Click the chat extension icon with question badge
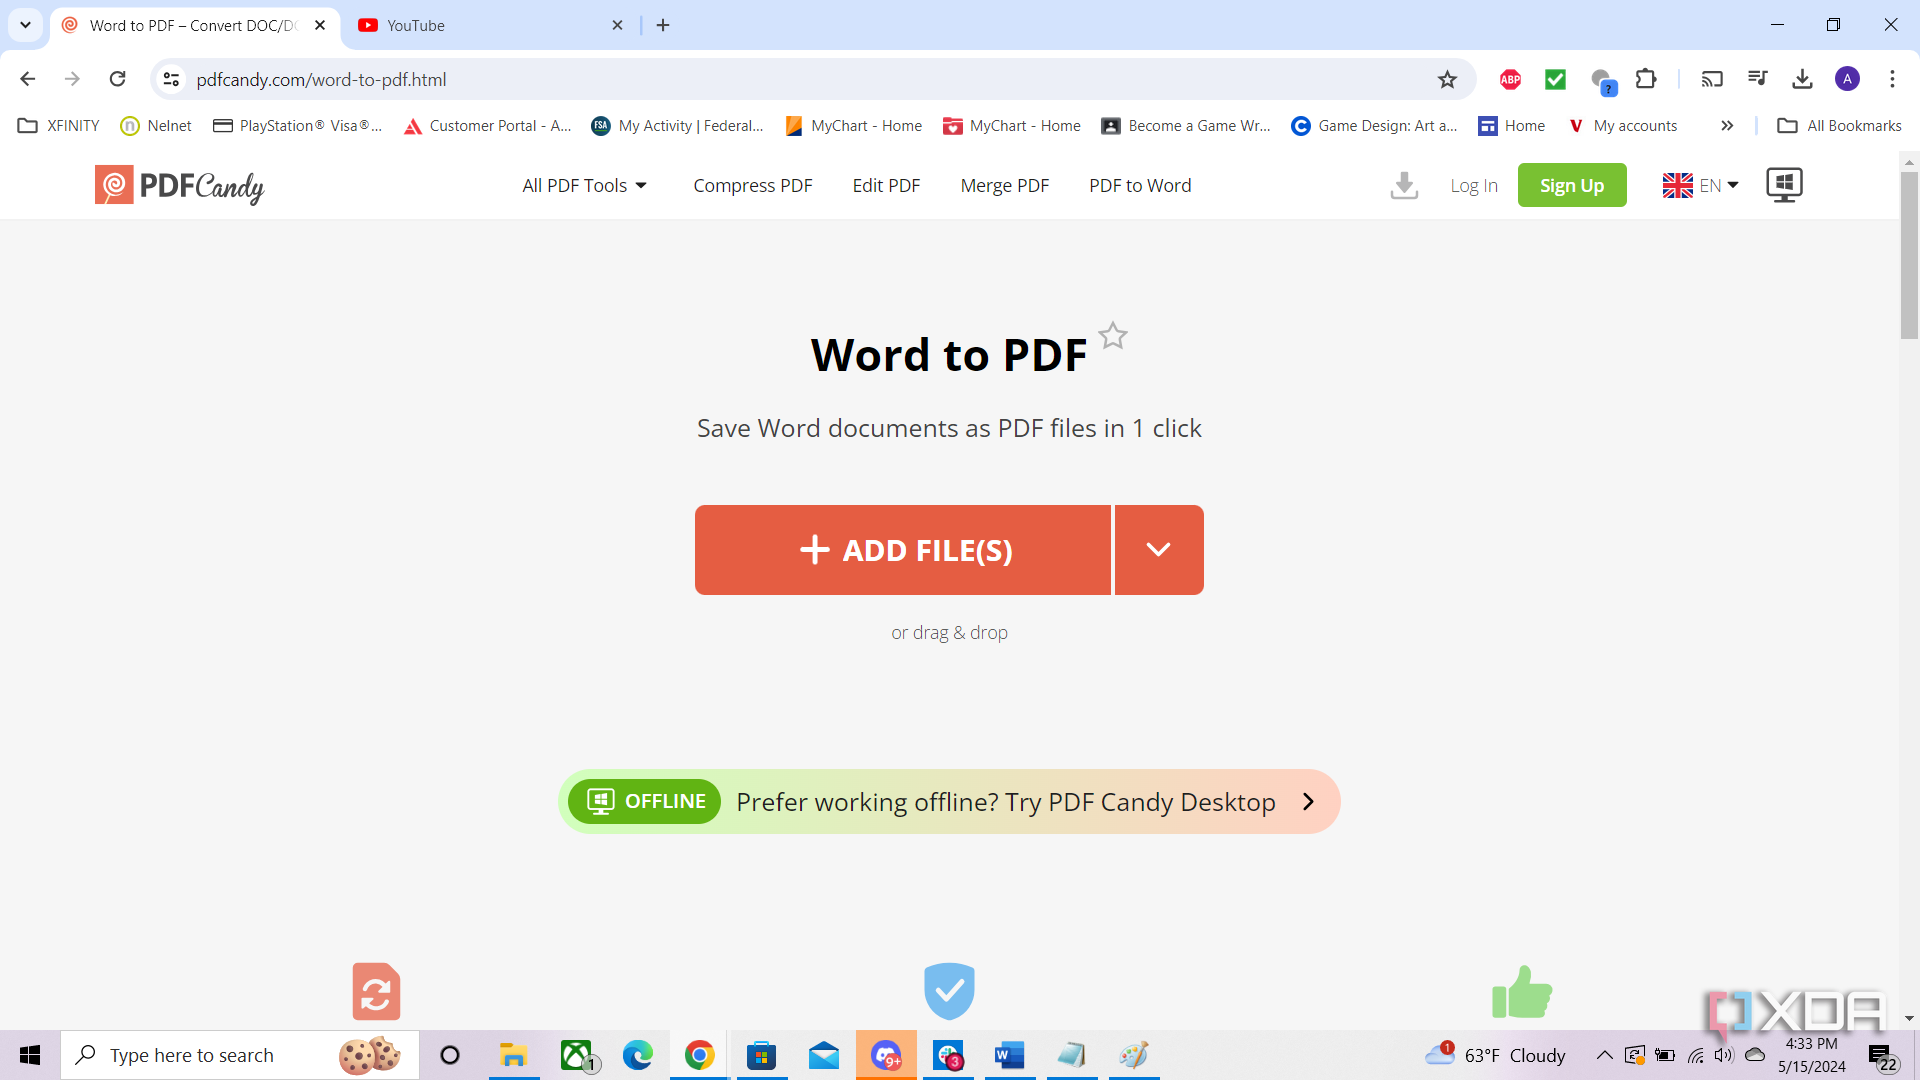1920x1080 pixels. pos(1602,80)
